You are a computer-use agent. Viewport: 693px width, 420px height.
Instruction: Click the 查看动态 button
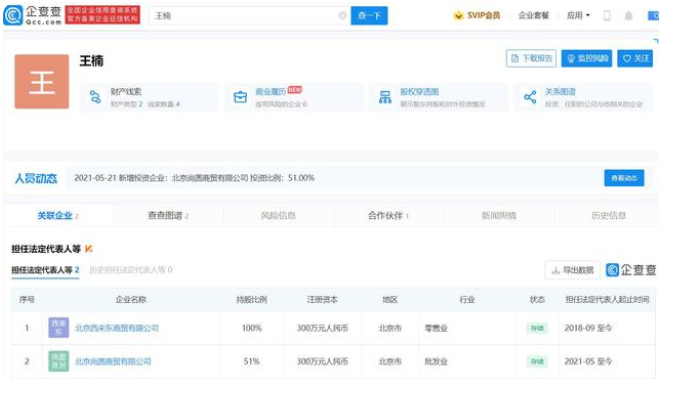tap(624, 178)
